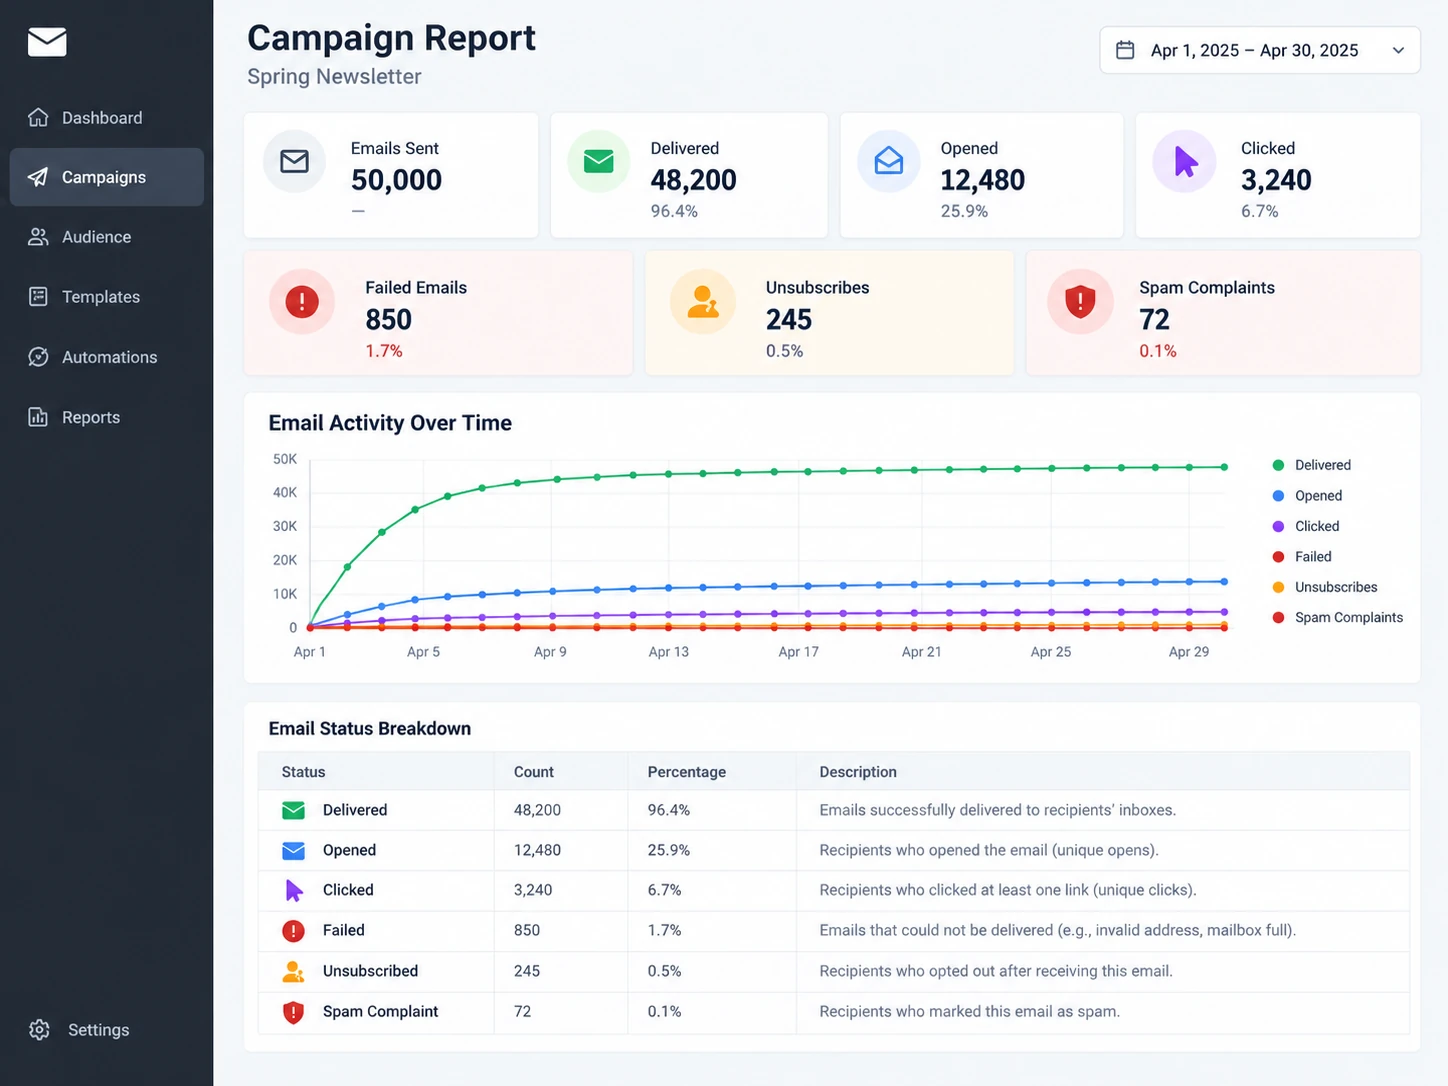The image size is (1448, 1086).
Task: Click the Emails Sent envelope icon
Action: [294, 161]
